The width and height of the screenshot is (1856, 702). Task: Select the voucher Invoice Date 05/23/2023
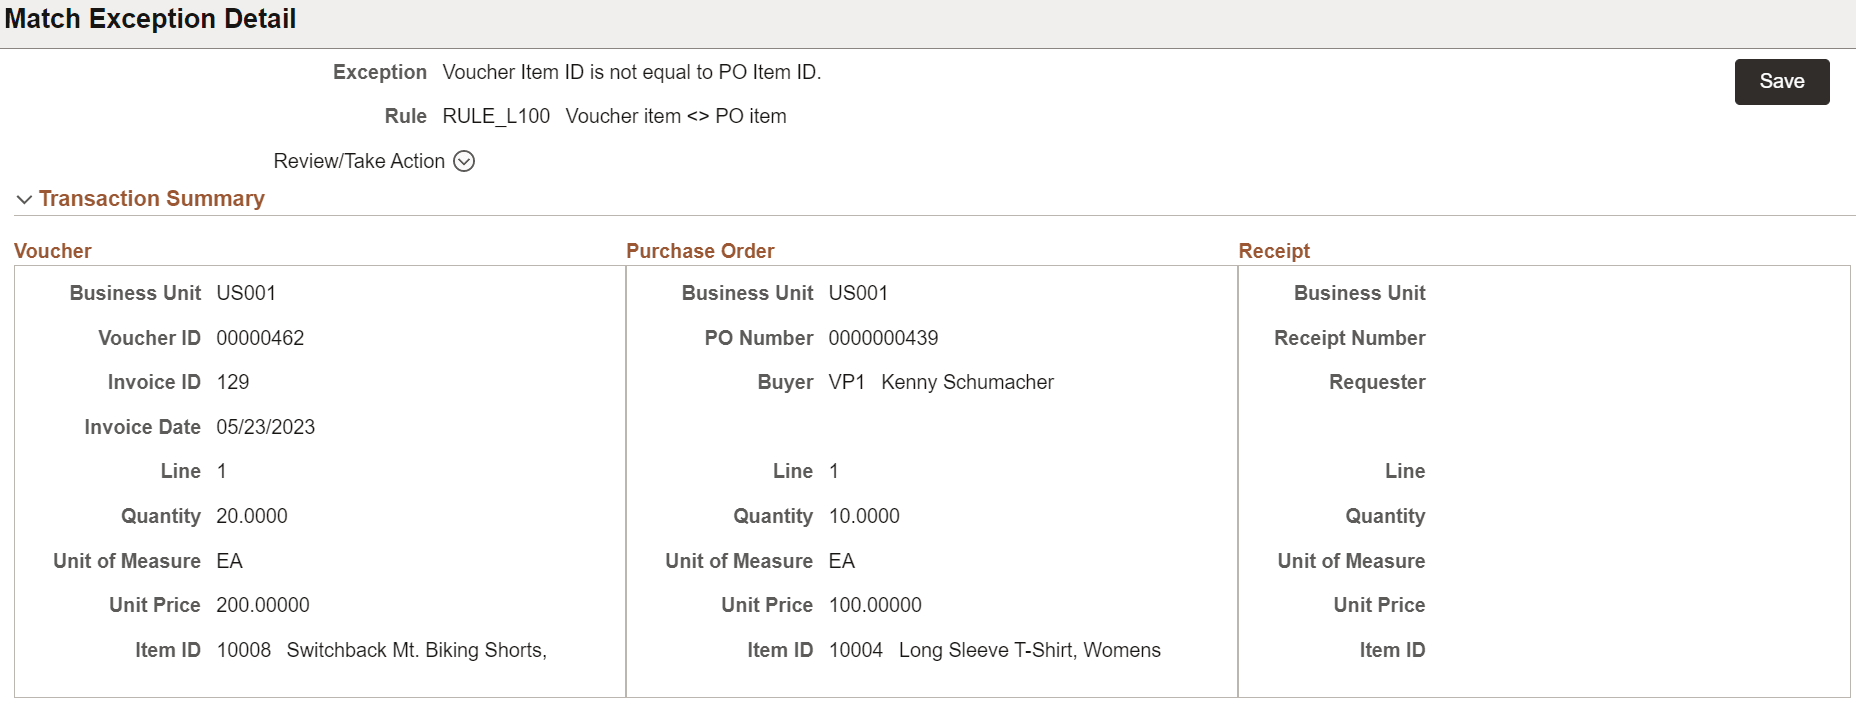pos(266,426)
